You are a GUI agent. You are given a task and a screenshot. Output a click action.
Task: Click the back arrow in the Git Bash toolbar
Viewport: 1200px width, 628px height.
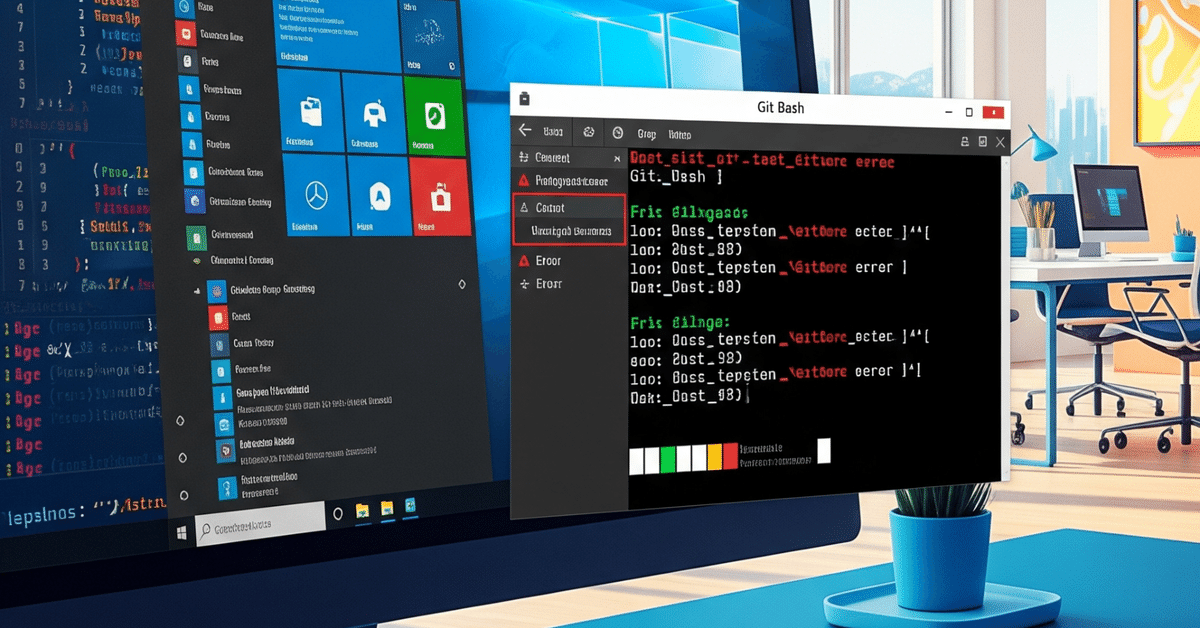coord(523,133)
